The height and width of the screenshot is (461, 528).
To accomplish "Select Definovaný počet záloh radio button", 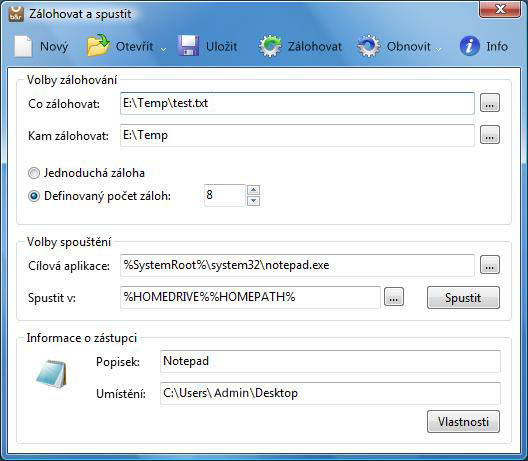I will [x=34, y=196].
